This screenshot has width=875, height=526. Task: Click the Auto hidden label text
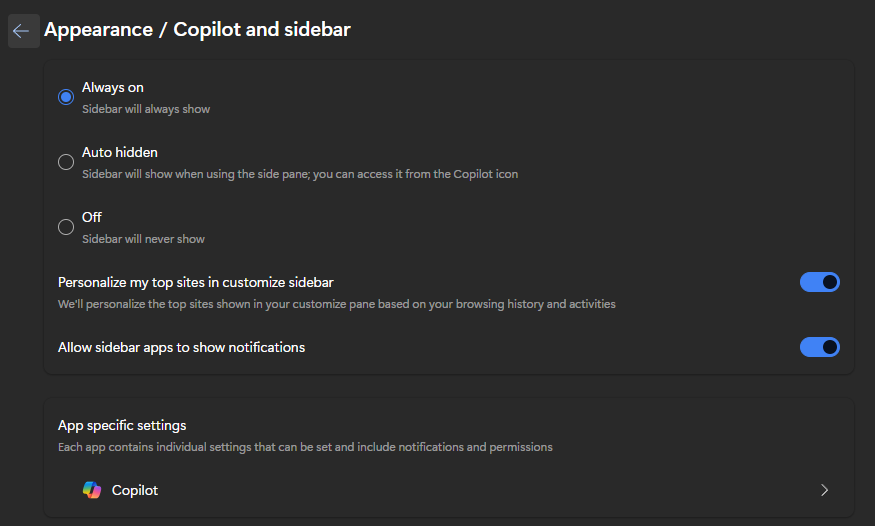120,153
